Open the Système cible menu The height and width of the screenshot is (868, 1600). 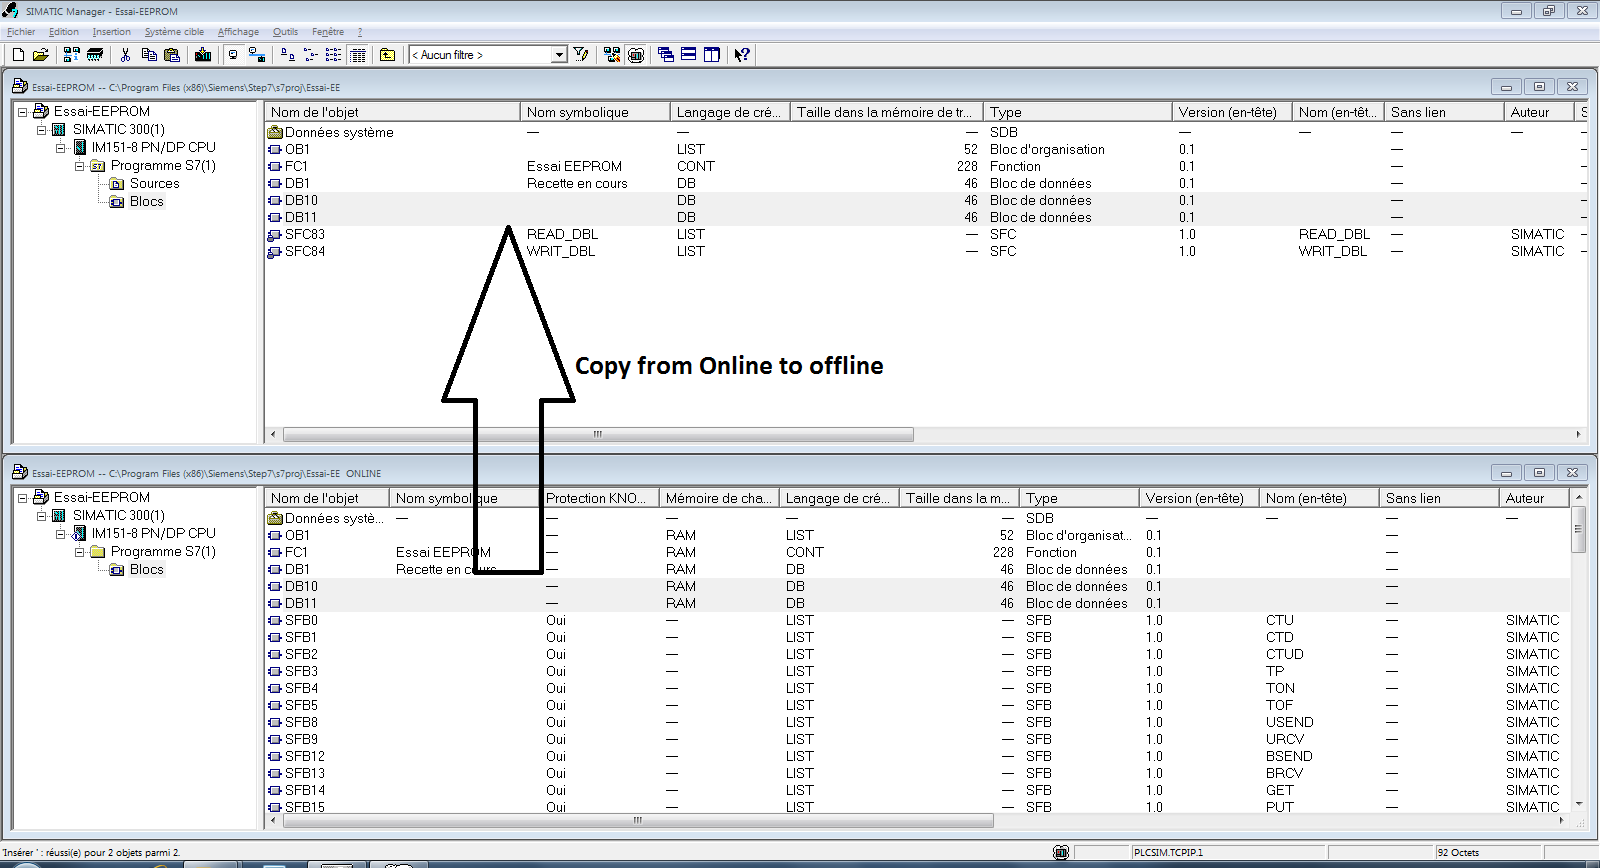point(174,32)
